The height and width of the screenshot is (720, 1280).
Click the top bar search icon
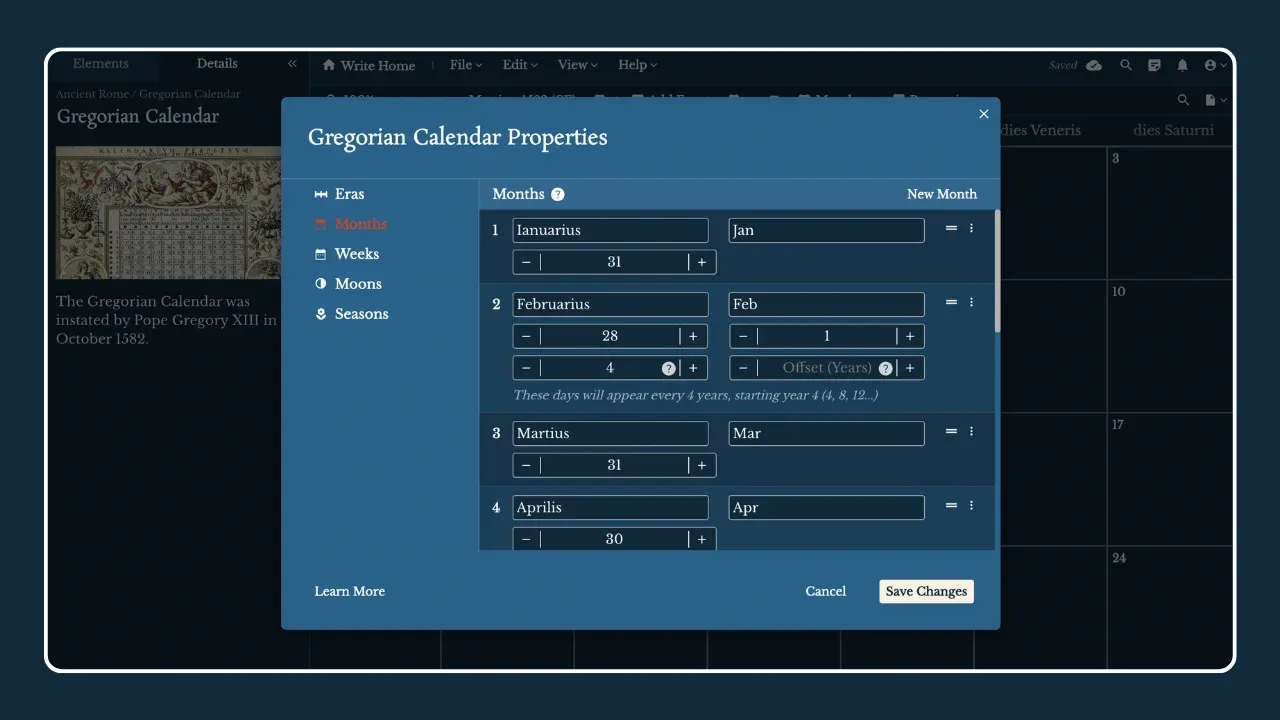[x=1126, y=65]
